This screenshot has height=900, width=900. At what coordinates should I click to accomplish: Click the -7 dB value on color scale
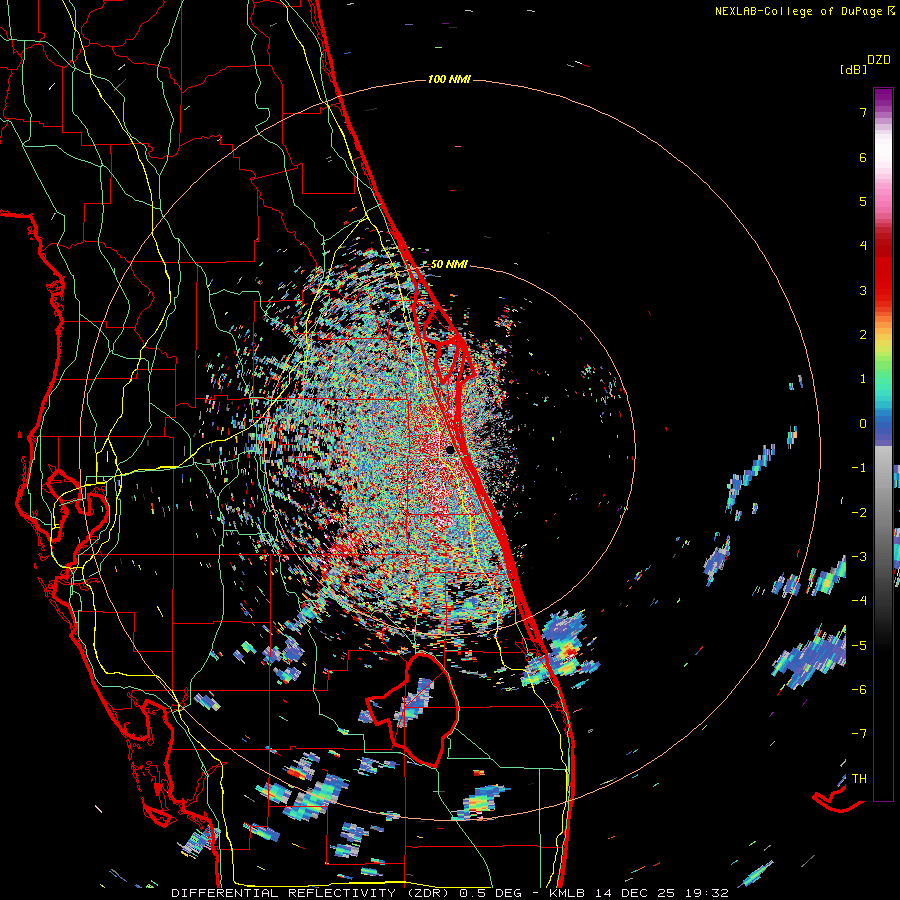coord(859,734)
